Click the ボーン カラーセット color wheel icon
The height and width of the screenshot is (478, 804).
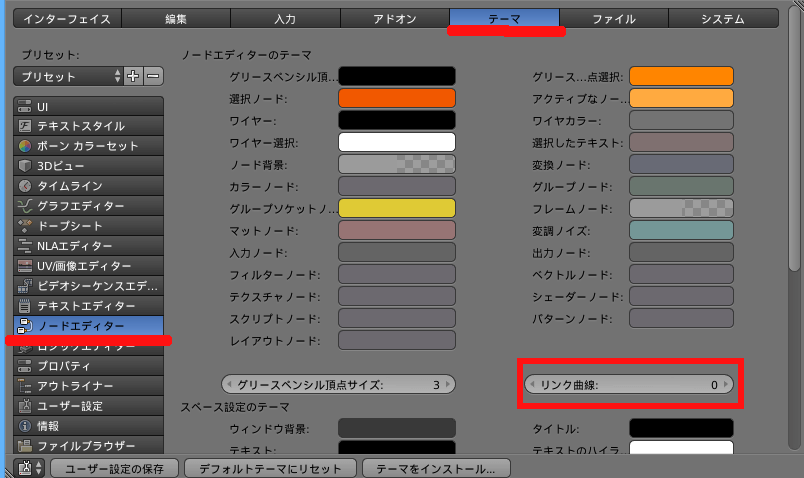click(x=24, y=146)
